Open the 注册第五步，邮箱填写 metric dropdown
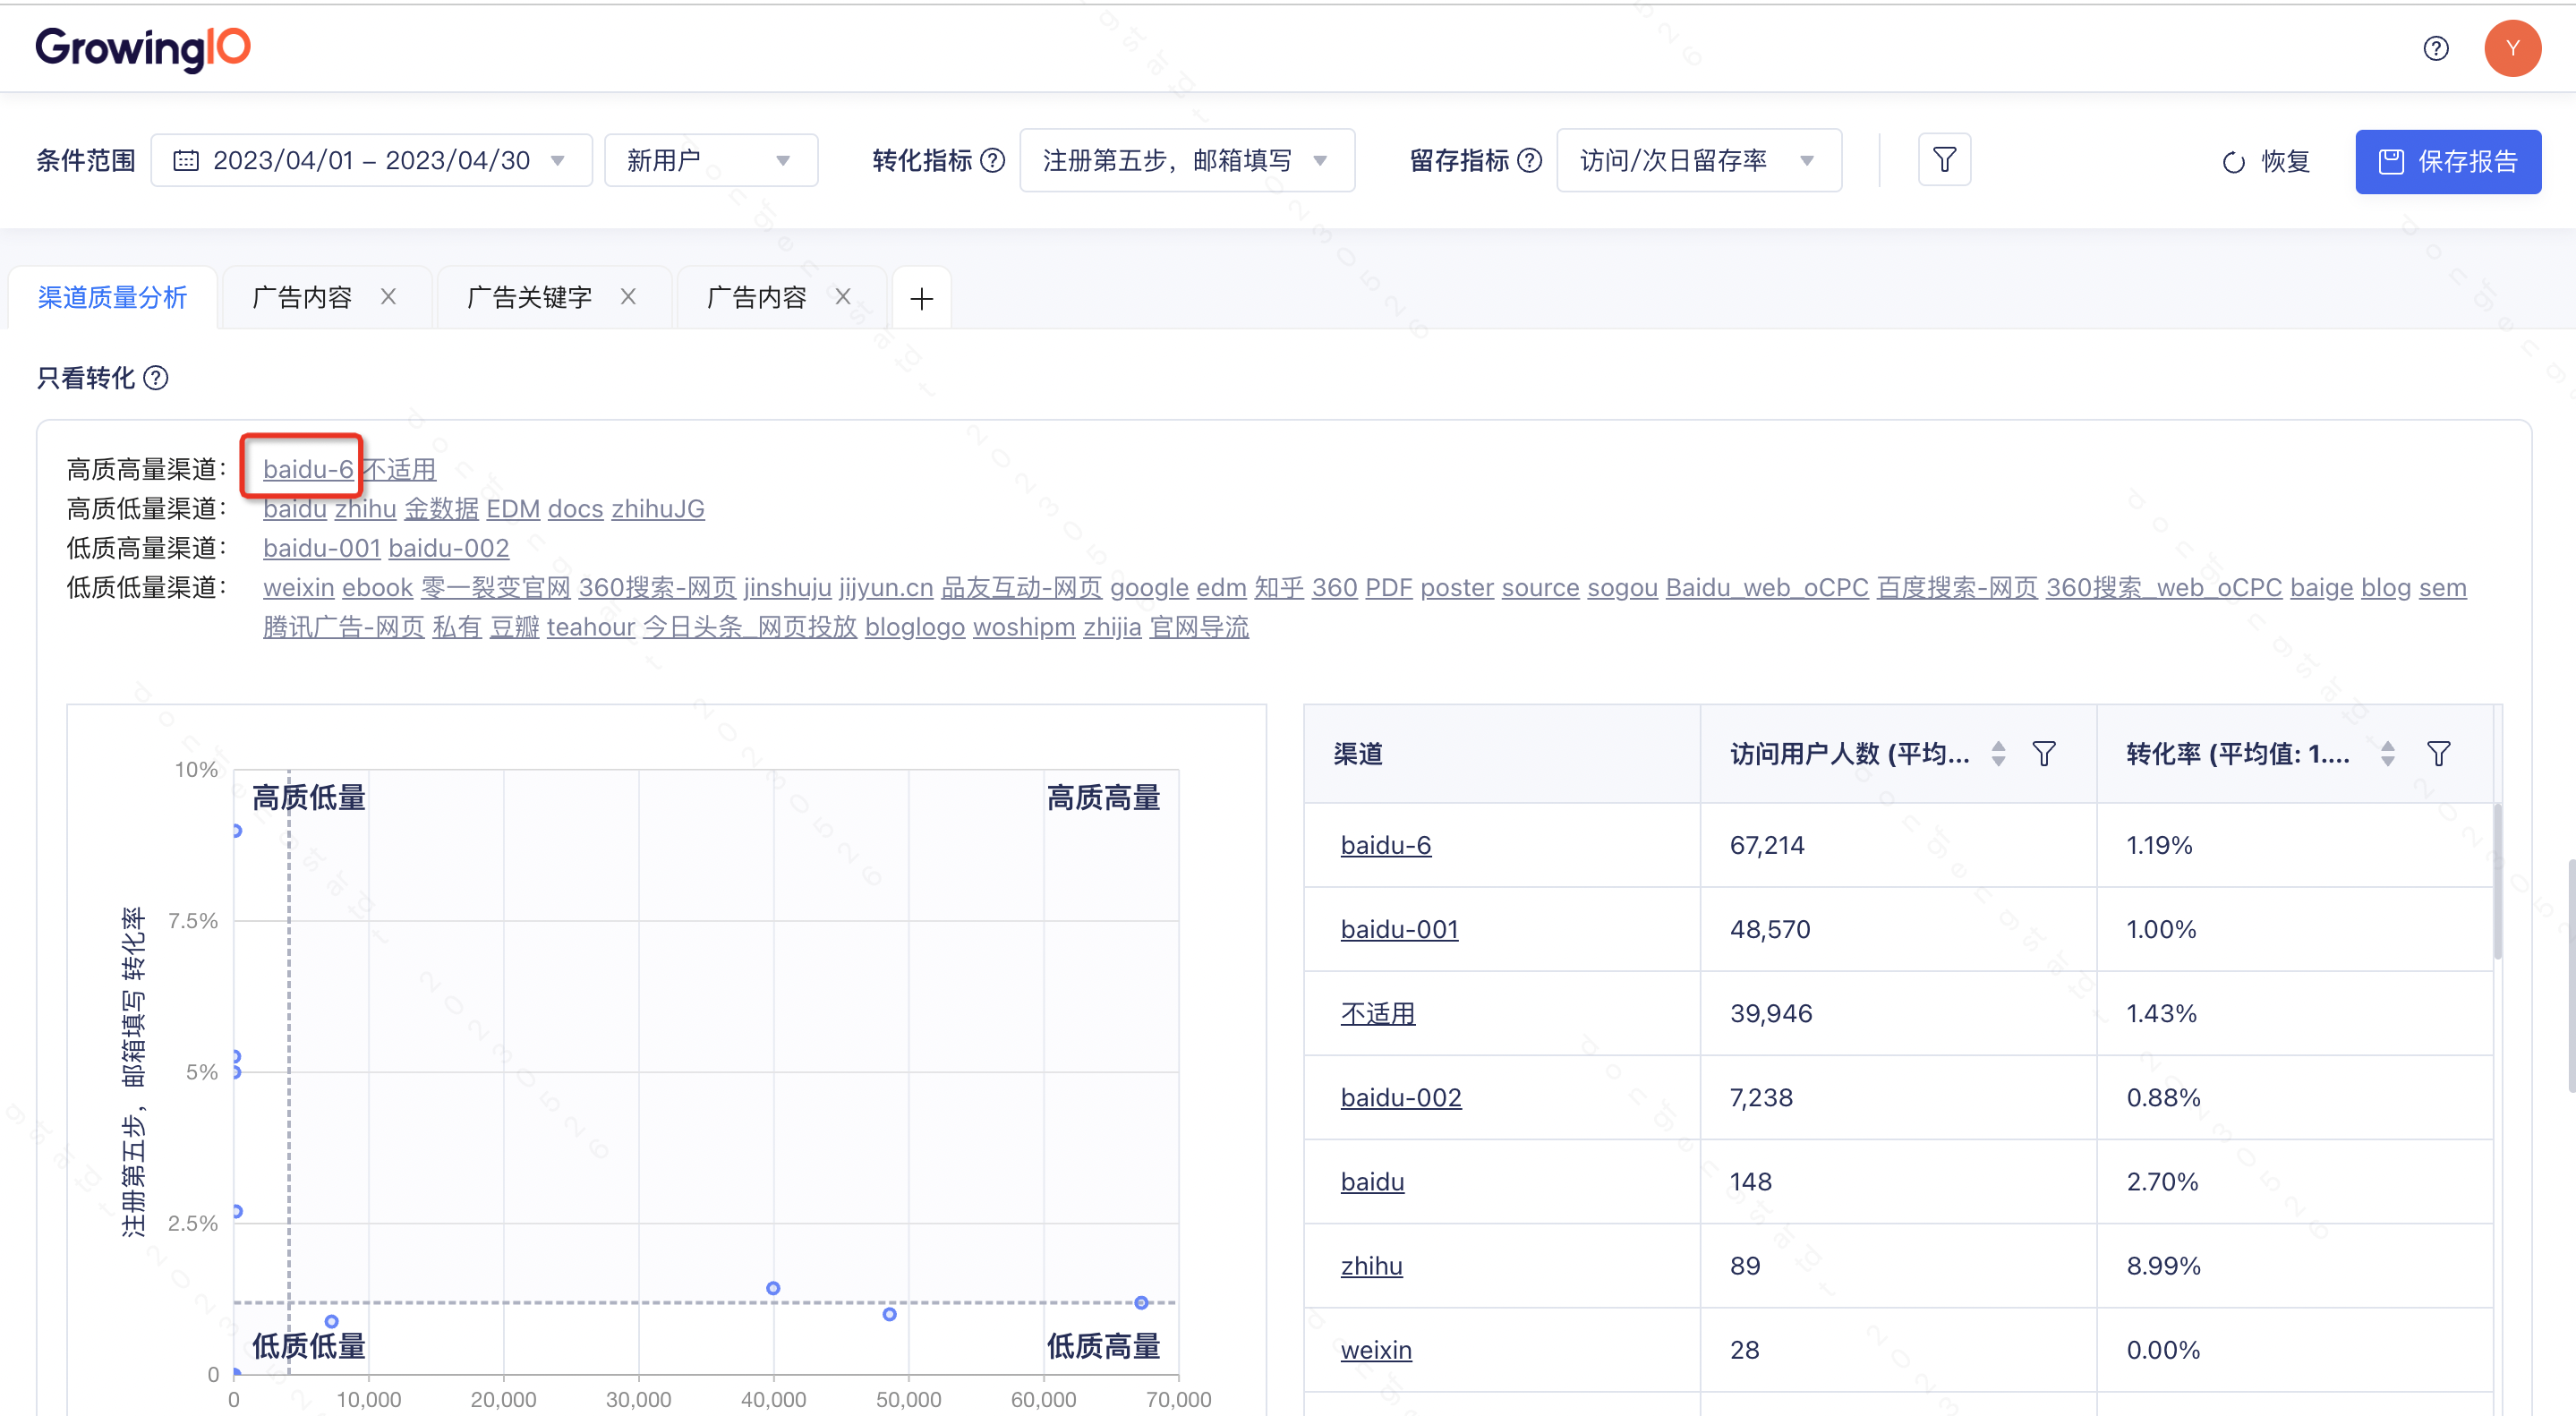The image size is (2576, 1416). 1186,160
